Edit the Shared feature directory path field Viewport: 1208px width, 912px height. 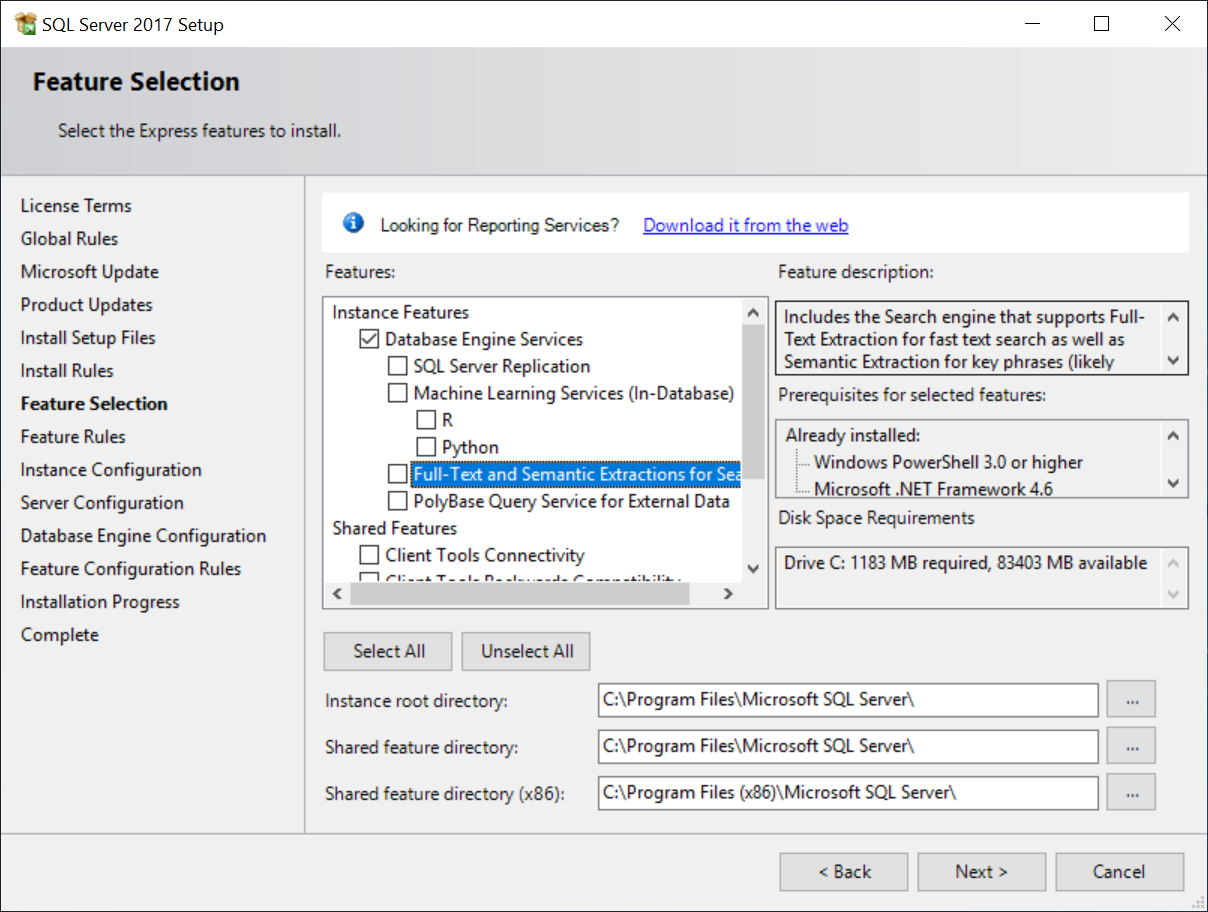(x=848, y=746)
